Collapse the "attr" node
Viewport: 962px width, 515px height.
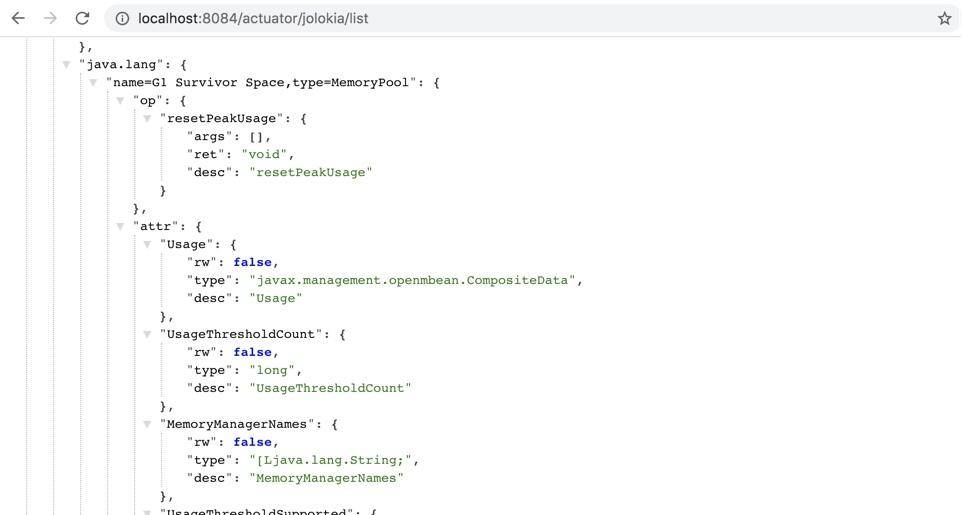pyautogui.click(x=121, y=227)
